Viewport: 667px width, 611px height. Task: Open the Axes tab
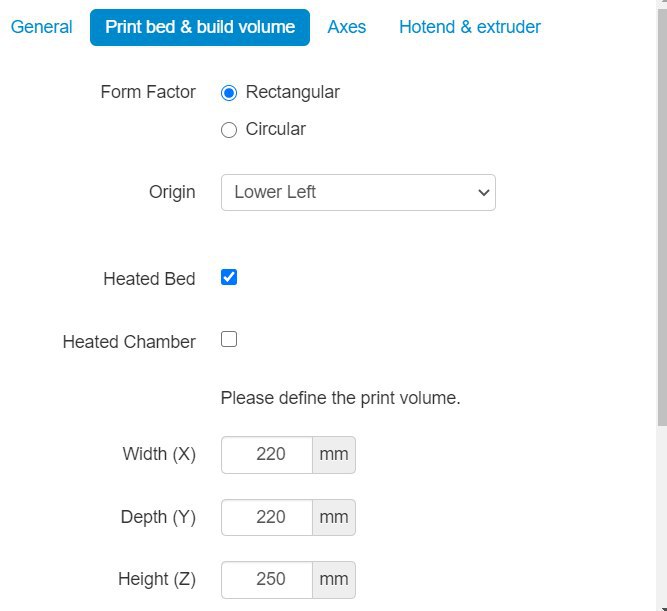click(x=347, y=27)
